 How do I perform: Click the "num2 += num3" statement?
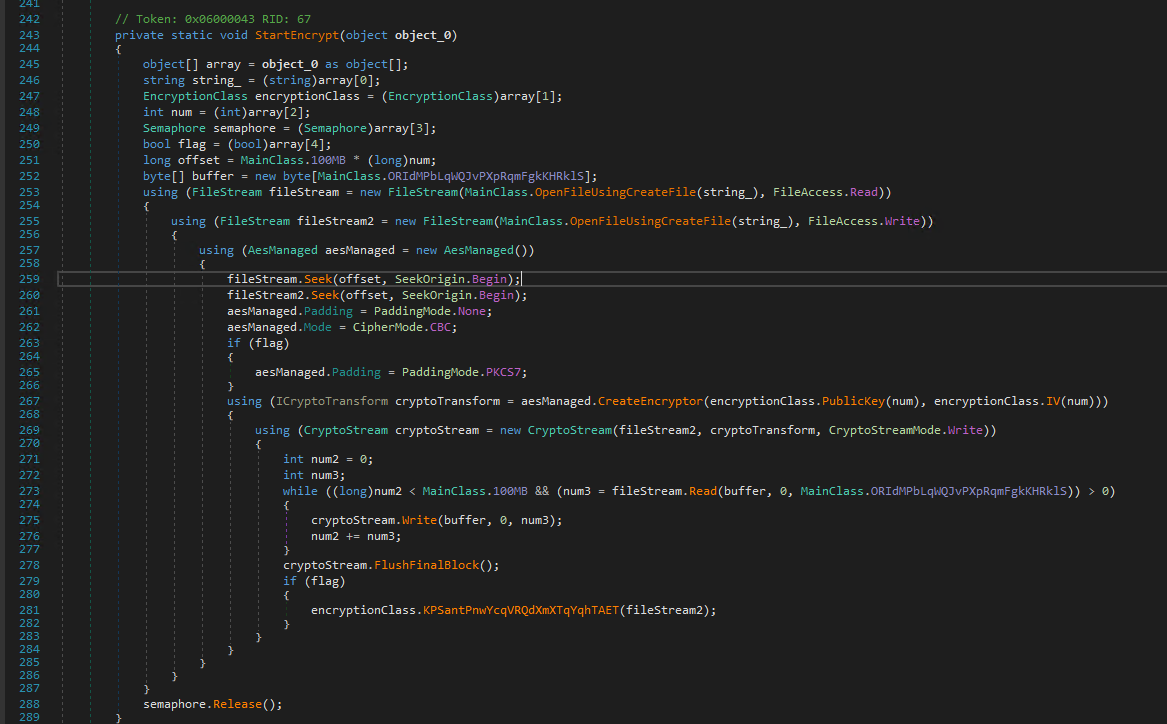coord(357,537)
